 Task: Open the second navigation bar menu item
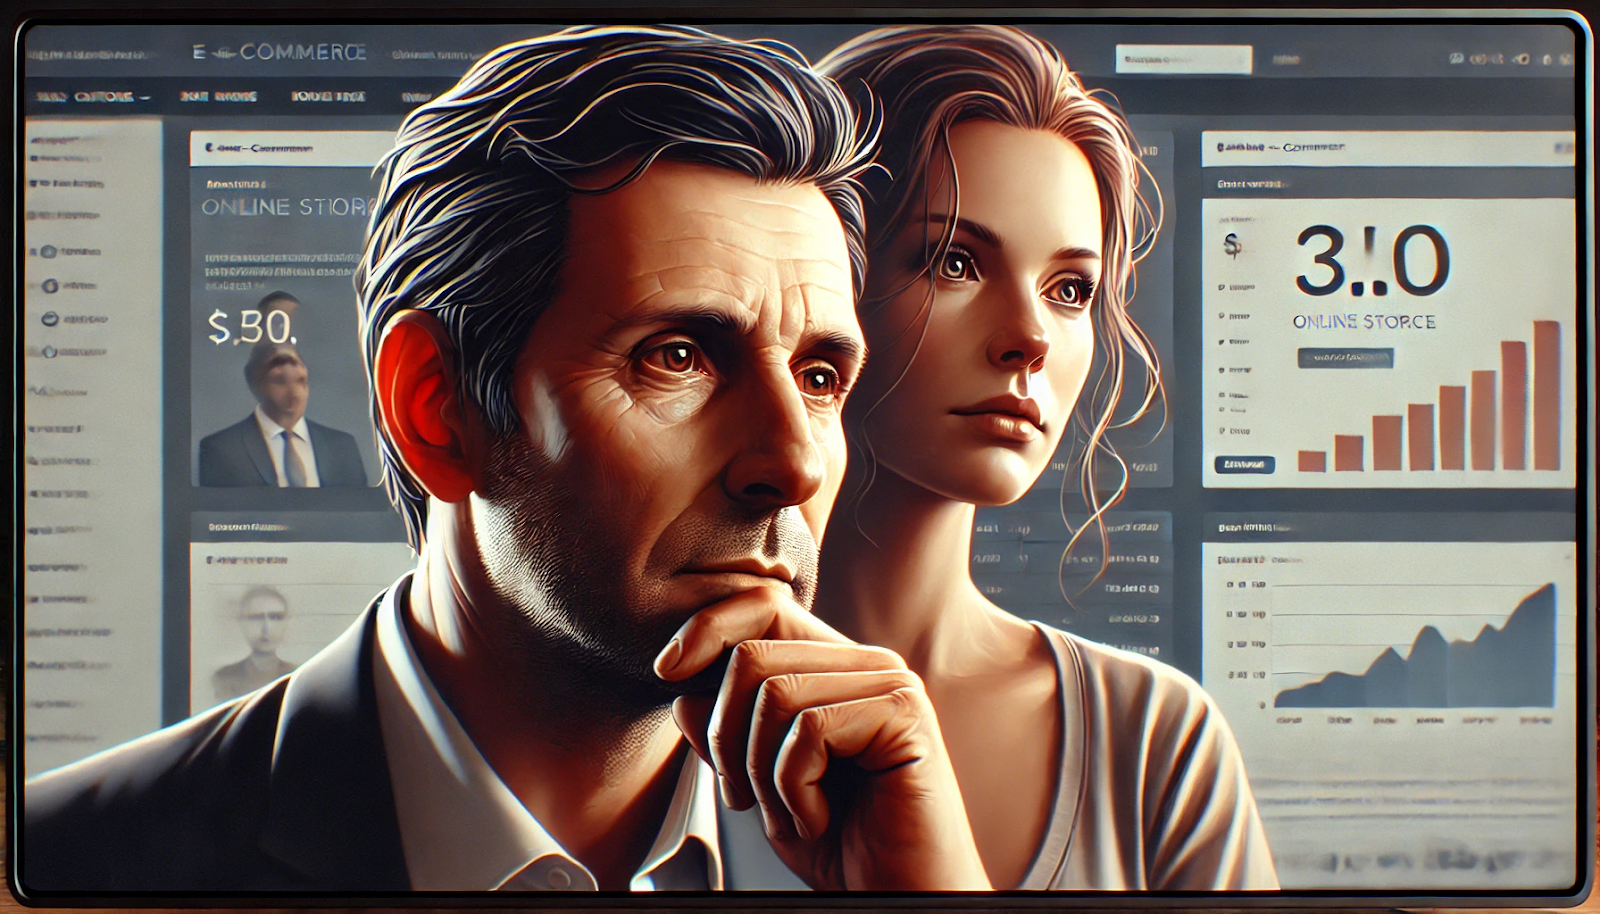coord(218,97)
